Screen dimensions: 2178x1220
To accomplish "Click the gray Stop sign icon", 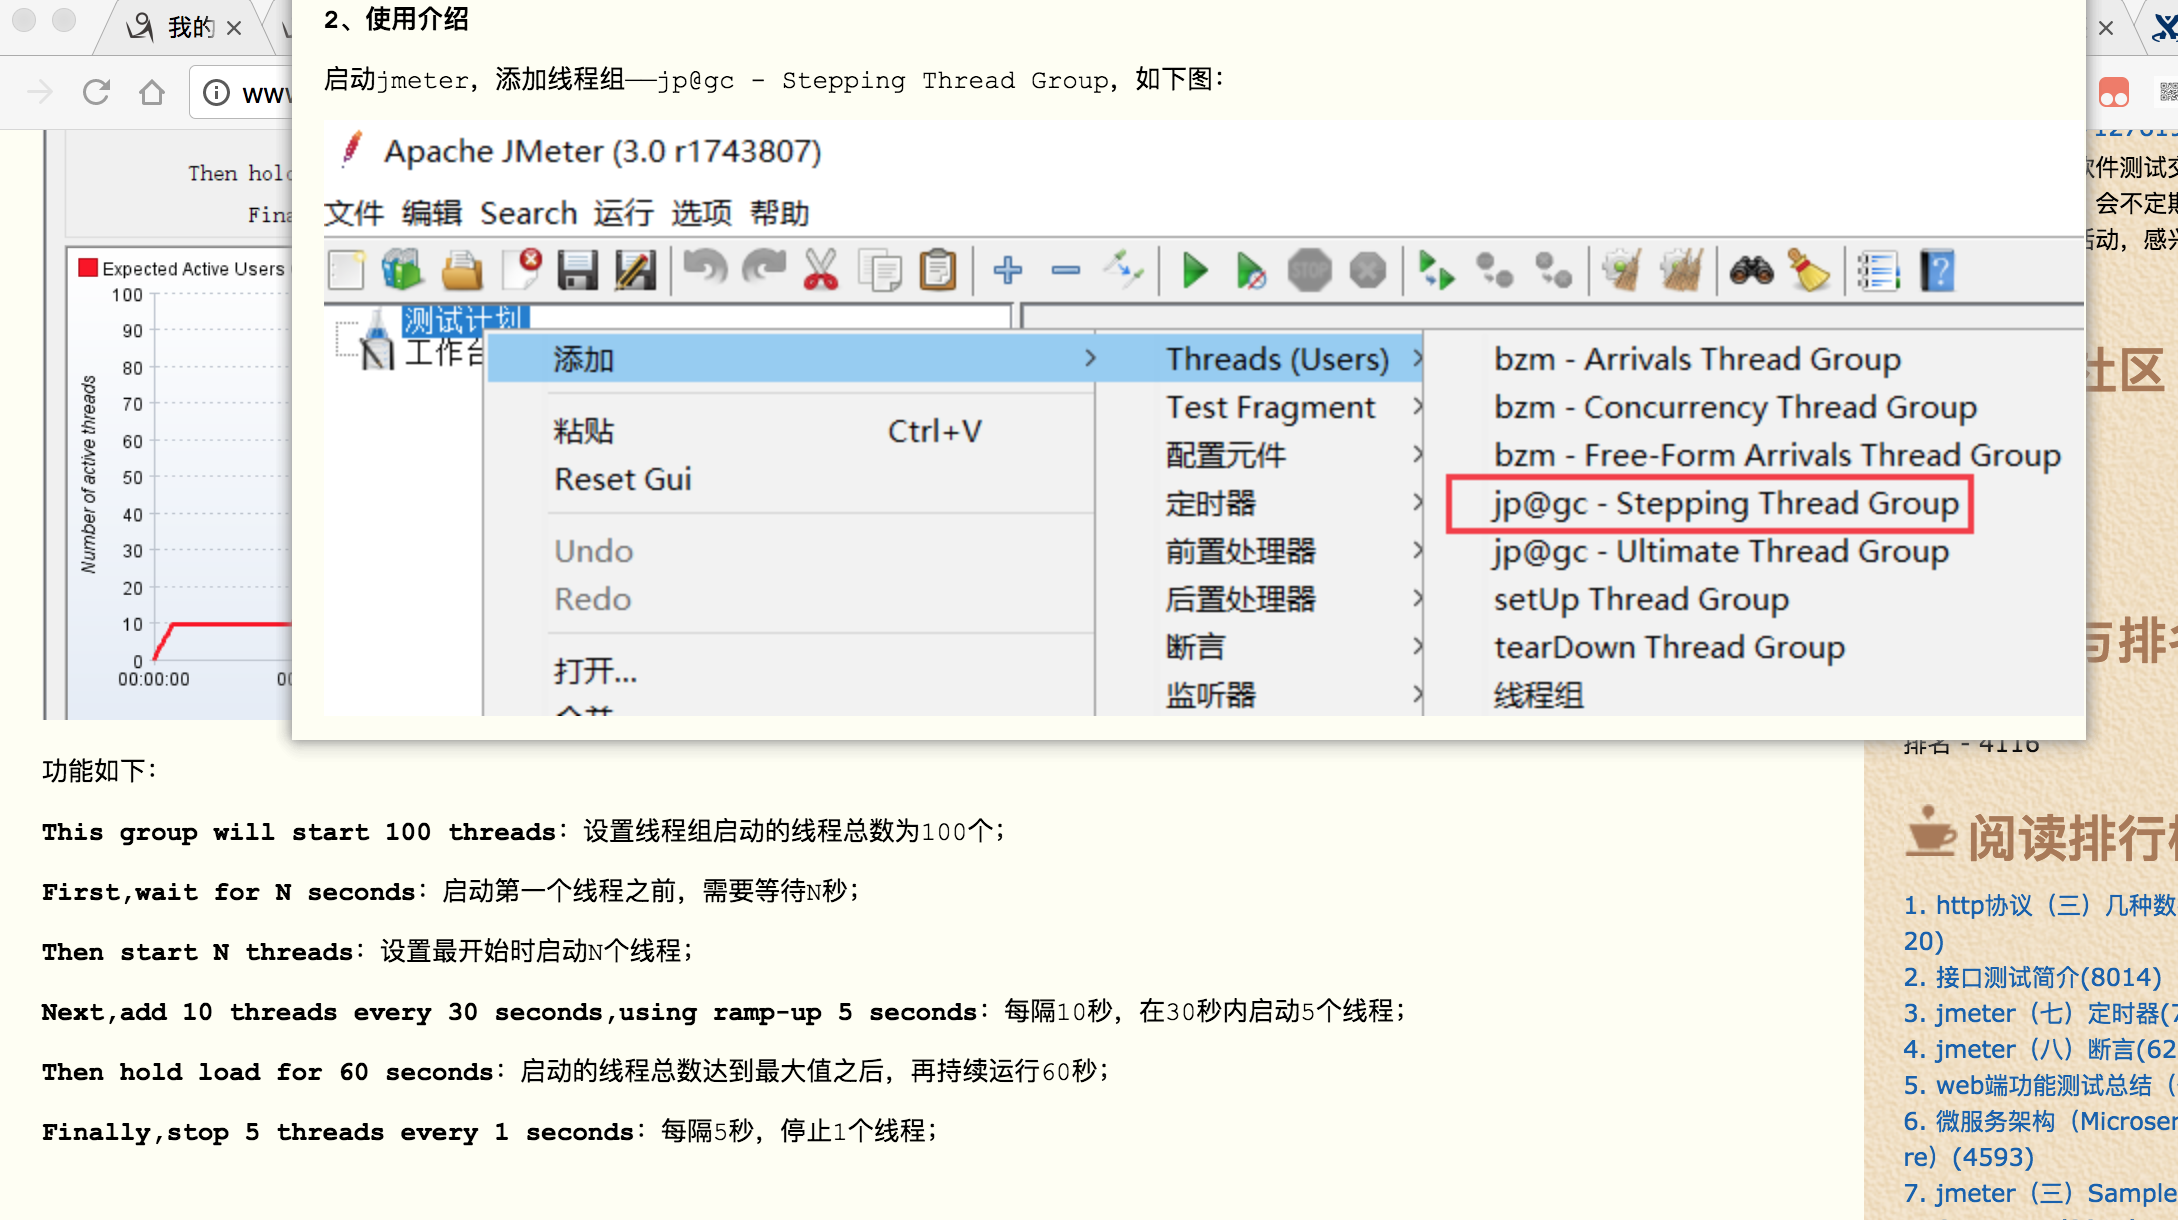I will [x=1309, y=270].
